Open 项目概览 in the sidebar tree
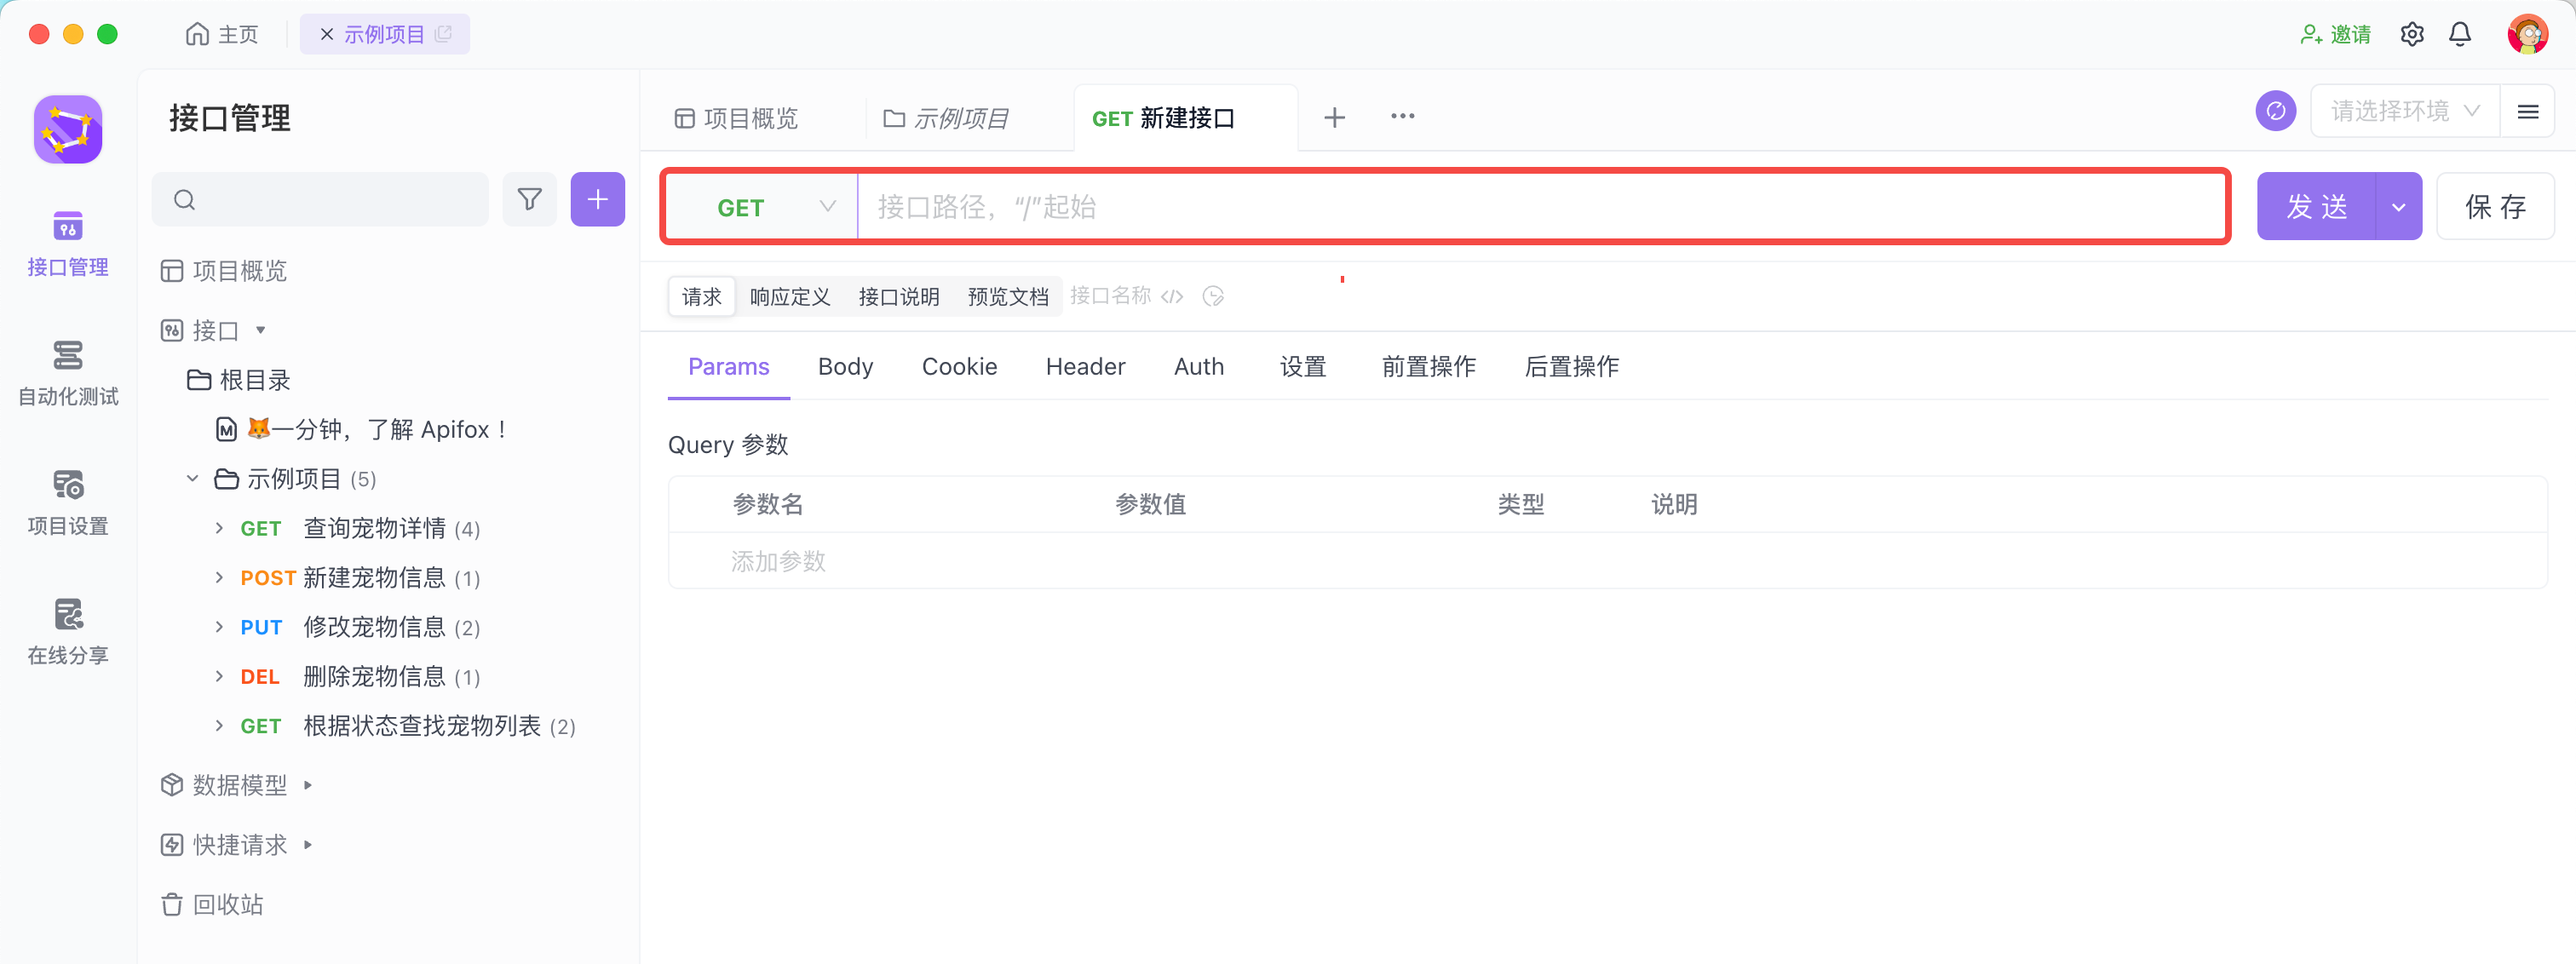 coord(224,270)
